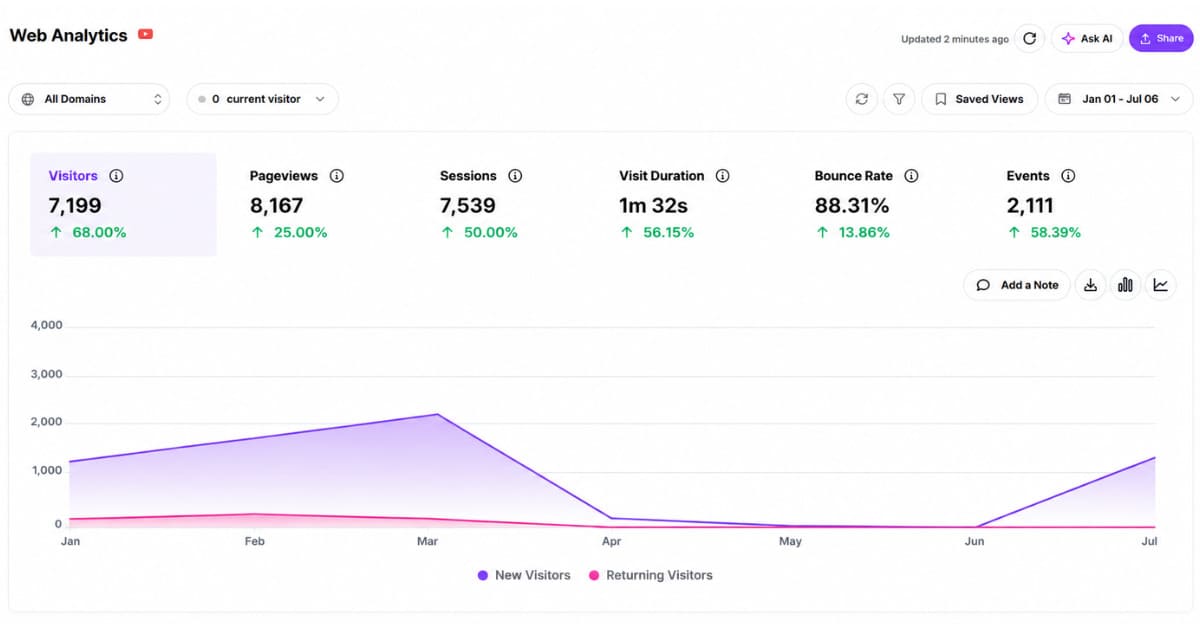Click the info icon next to Visitors

point(116,176)
